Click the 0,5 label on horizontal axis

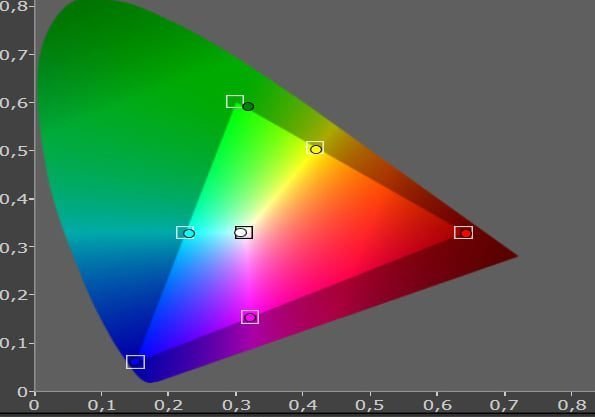(369, 405)
